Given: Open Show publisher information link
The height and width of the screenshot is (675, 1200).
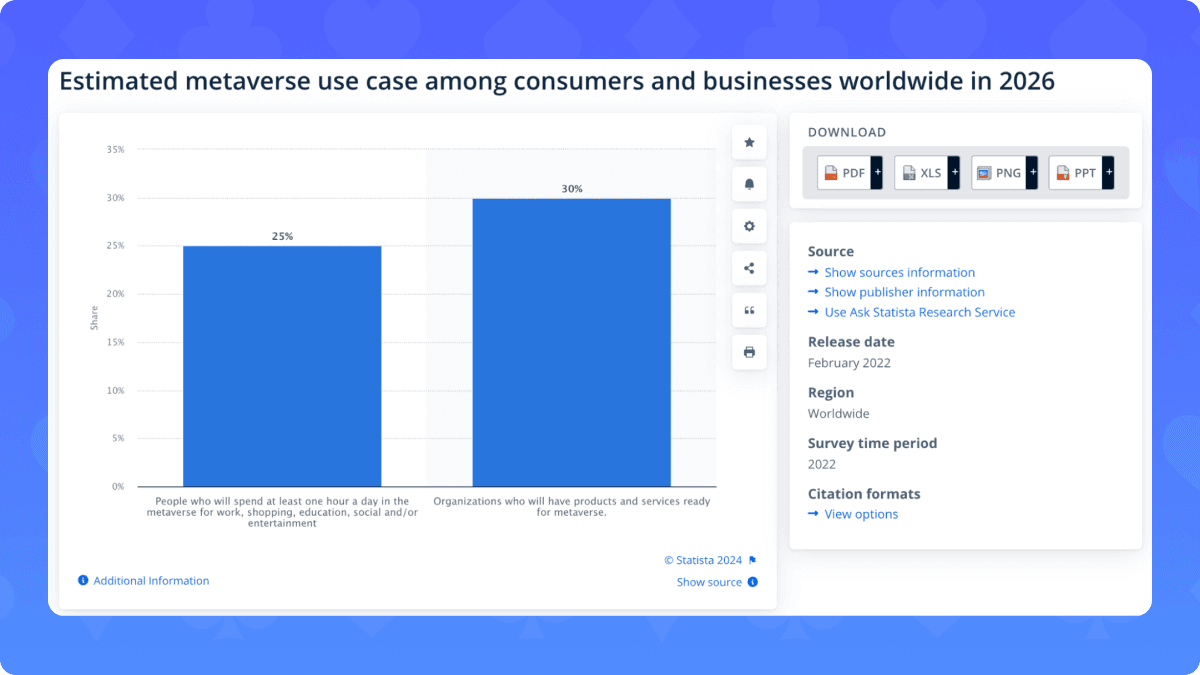Looking at the screenshot, I should pyautogui.click(x=904, y=292).
